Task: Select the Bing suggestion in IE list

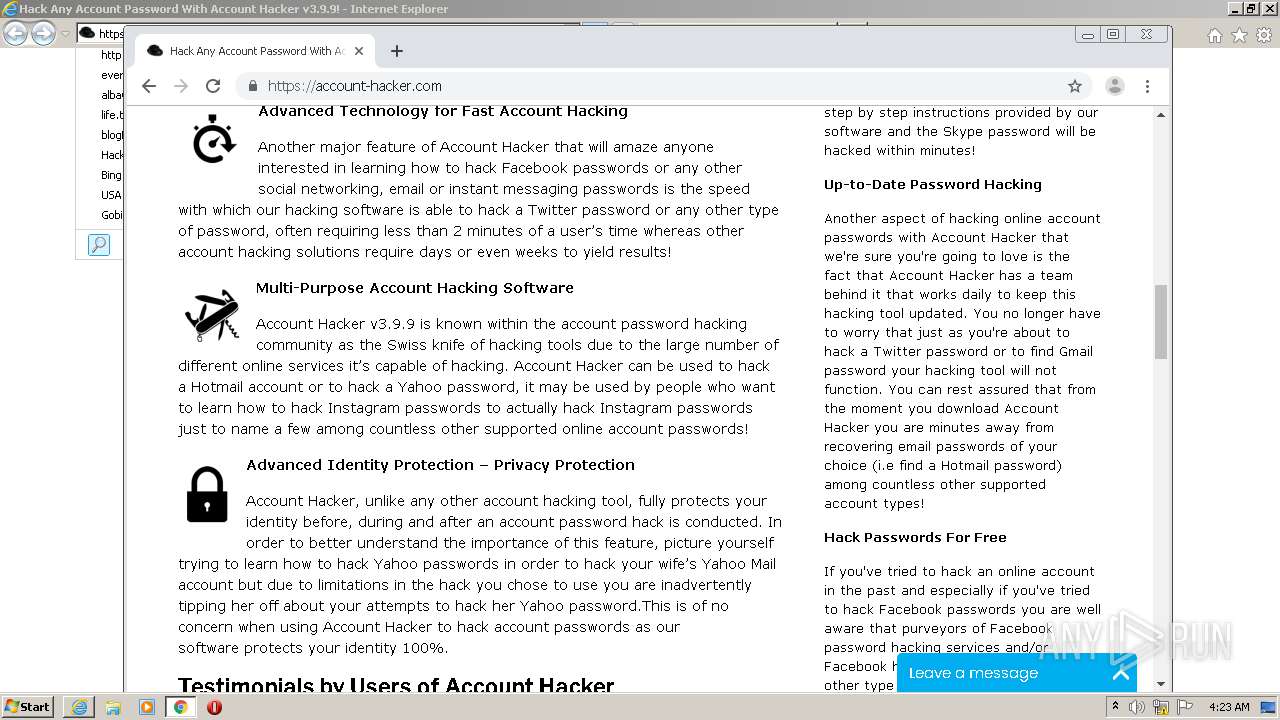Action: click(x=111, y=175)
